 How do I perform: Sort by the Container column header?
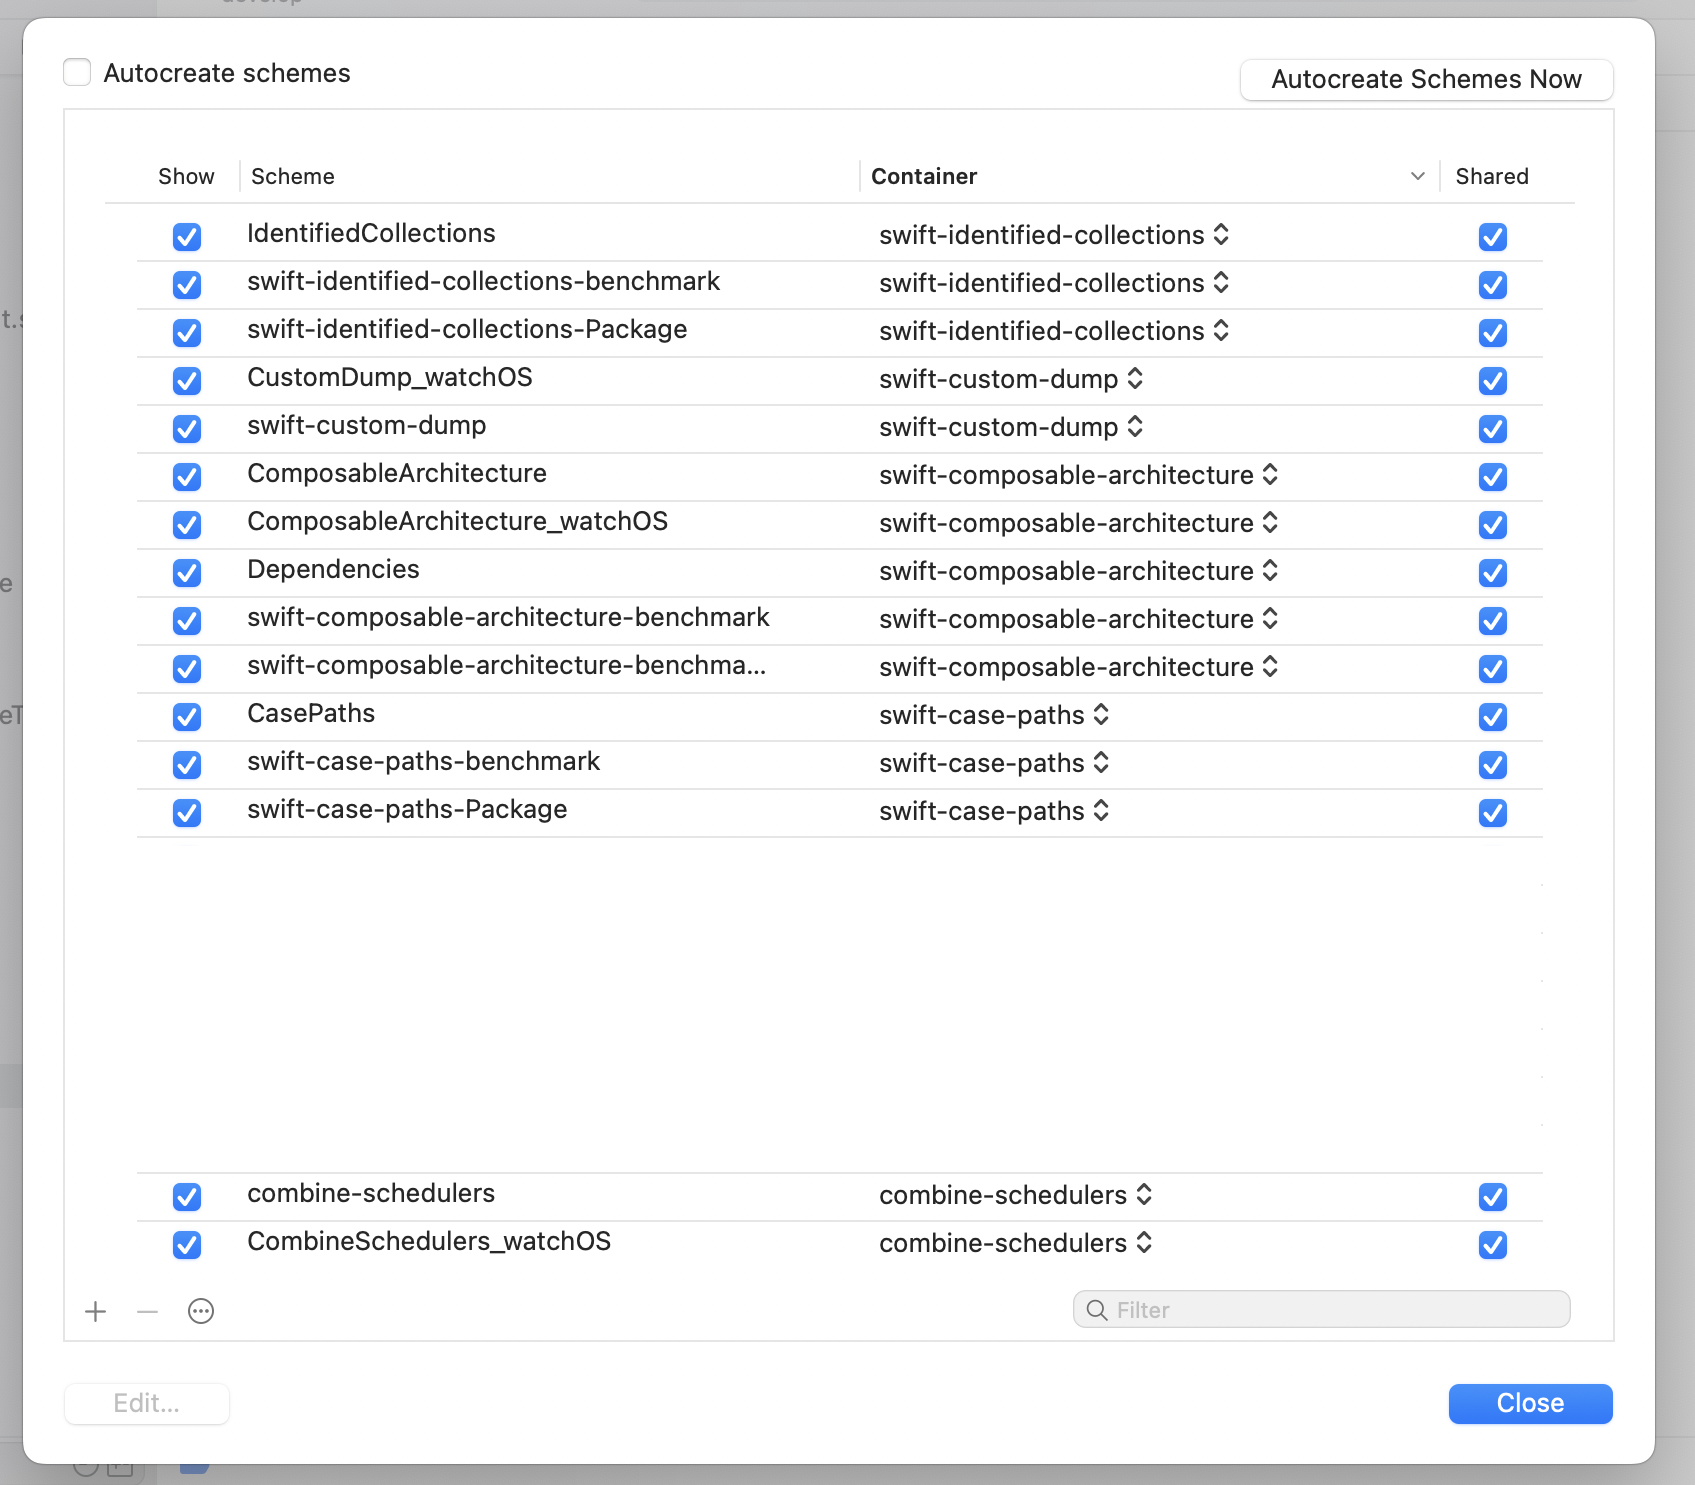(x=924, y=176)
